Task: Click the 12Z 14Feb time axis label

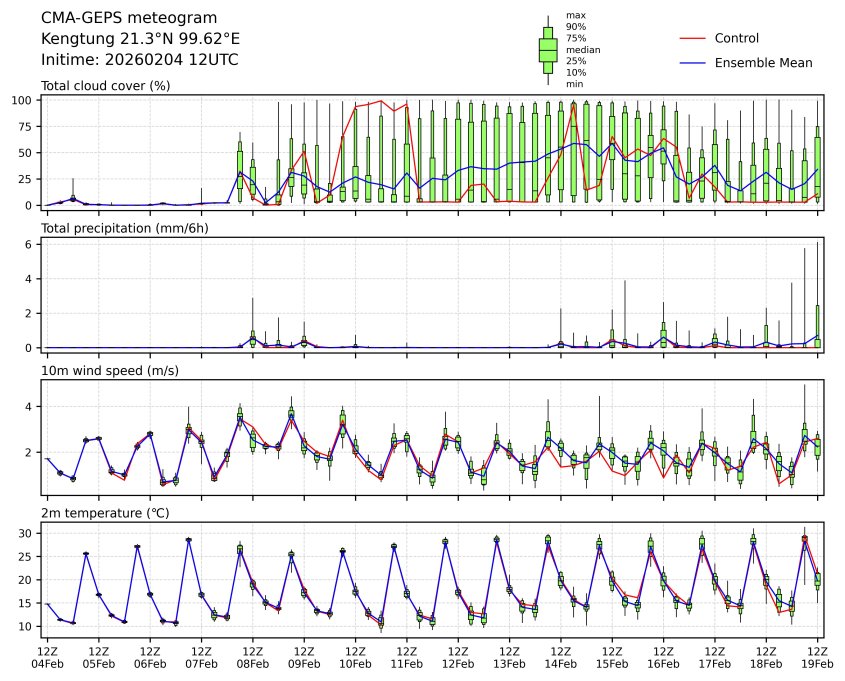Action: tap(560, 656)
